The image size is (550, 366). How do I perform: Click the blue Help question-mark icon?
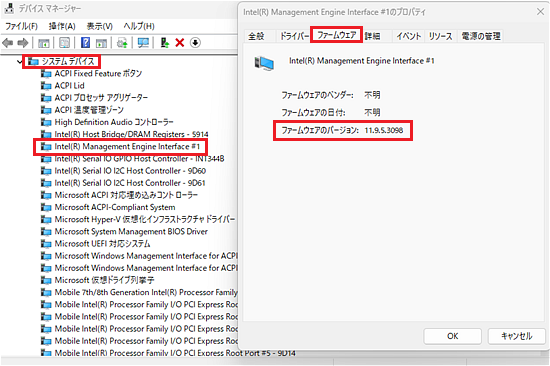(85, 42)
